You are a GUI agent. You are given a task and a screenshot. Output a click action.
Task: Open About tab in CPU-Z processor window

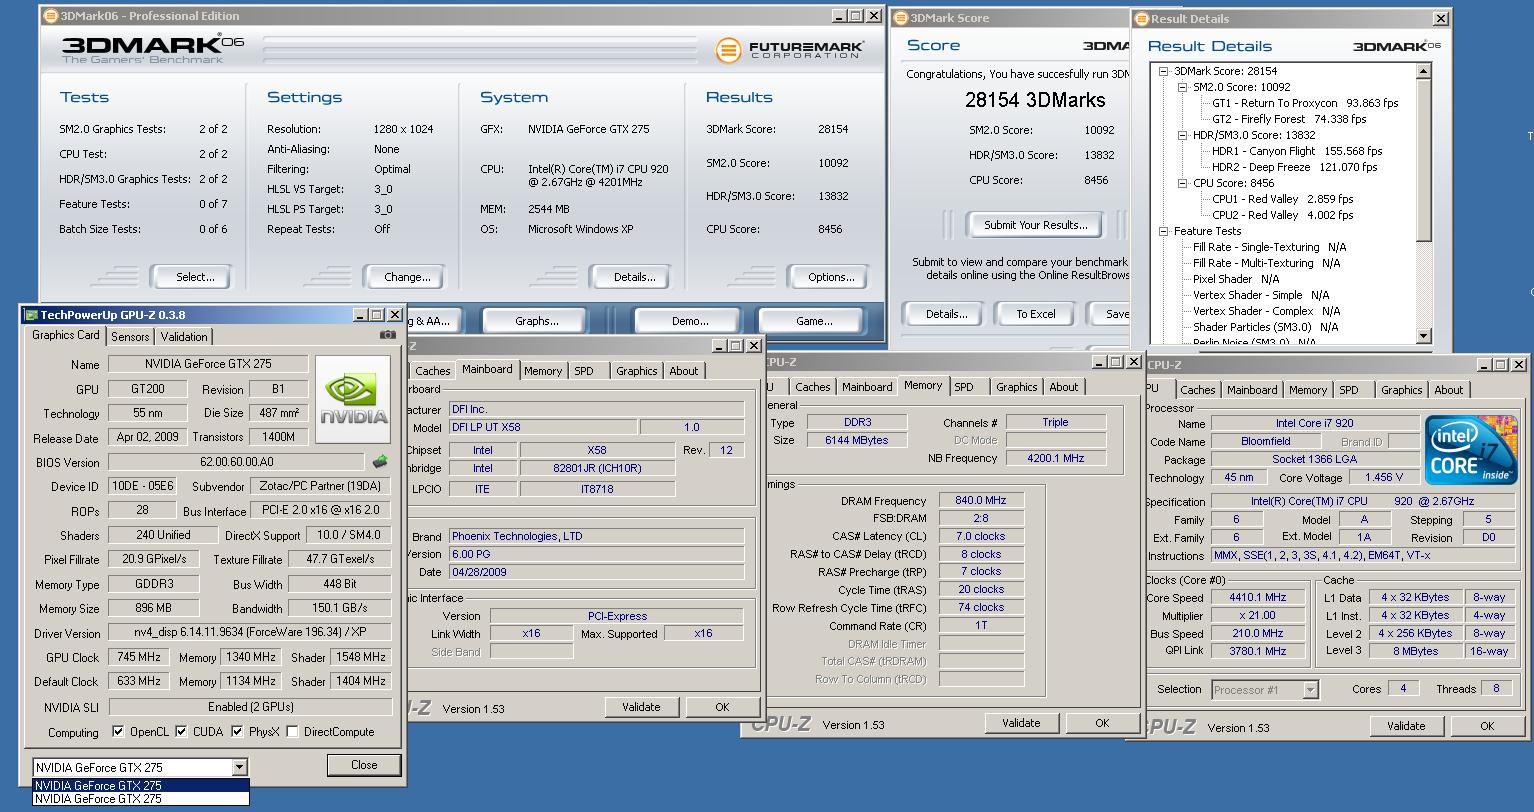pos(1449,390)
